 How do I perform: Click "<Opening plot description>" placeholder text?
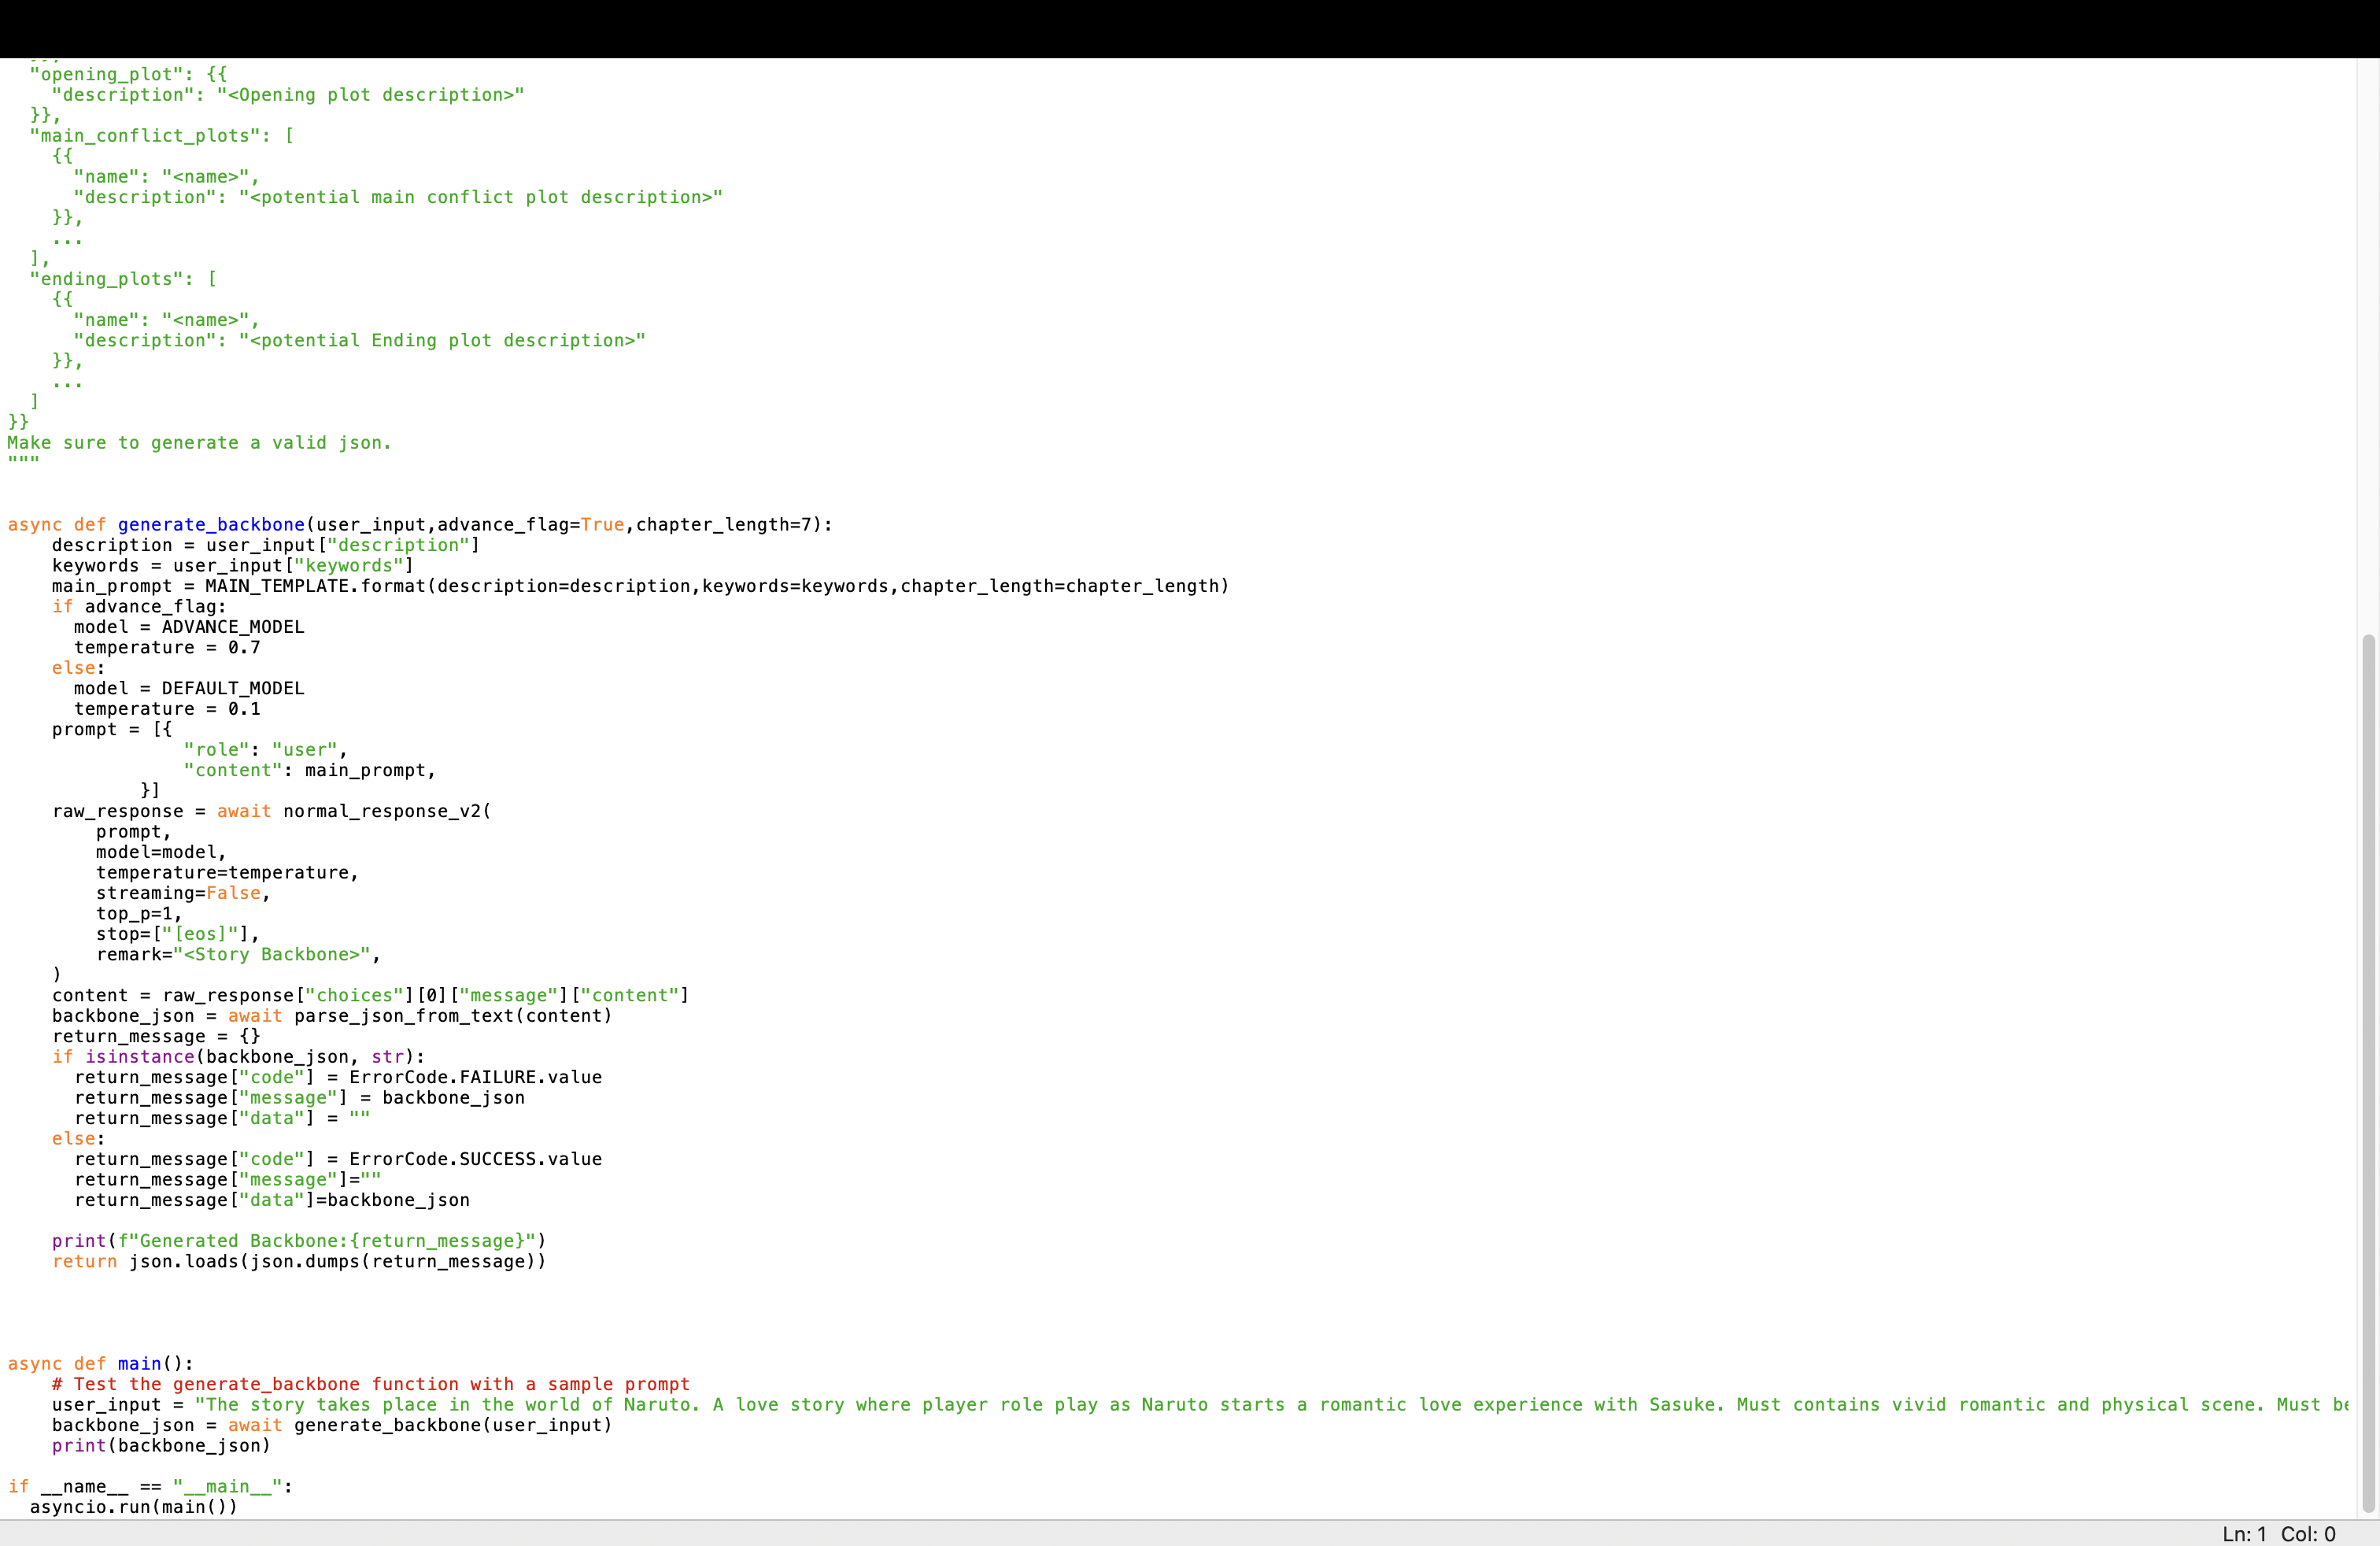[371, 94]
